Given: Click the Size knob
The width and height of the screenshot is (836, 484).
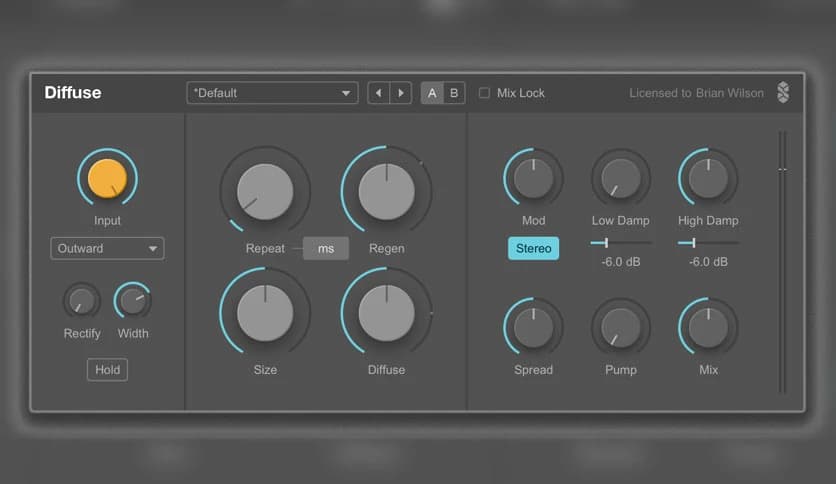Looking at the screenshot, I should [265, 313].
